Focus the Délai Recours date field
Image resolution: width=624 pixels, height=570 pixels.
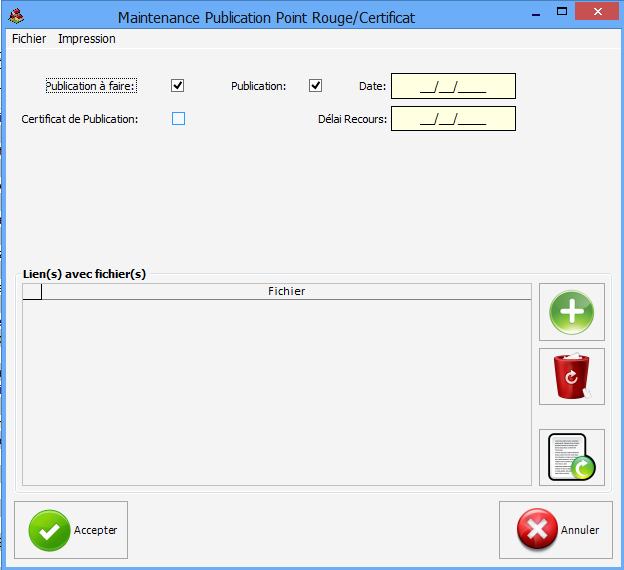[453, 120]
